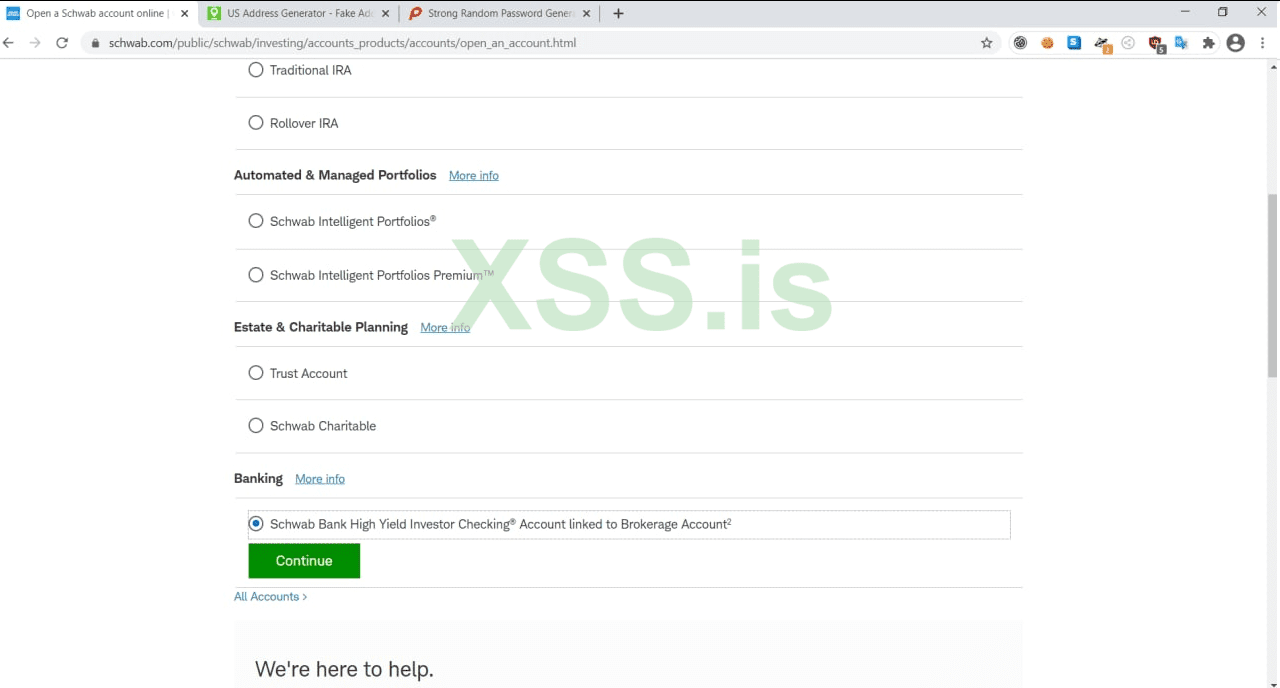Open More info for Estate & Charitable Planning
1280x688 pixels.
[445, 327]
